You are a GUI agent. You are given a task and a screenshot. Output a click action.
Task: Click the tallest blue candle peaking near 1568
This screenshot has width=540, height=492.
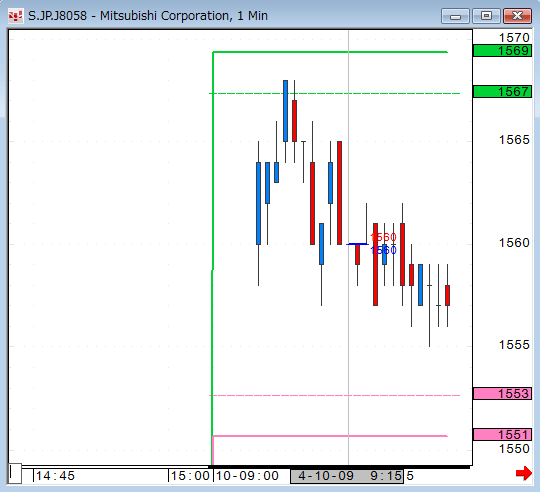(x=285, y=111)
